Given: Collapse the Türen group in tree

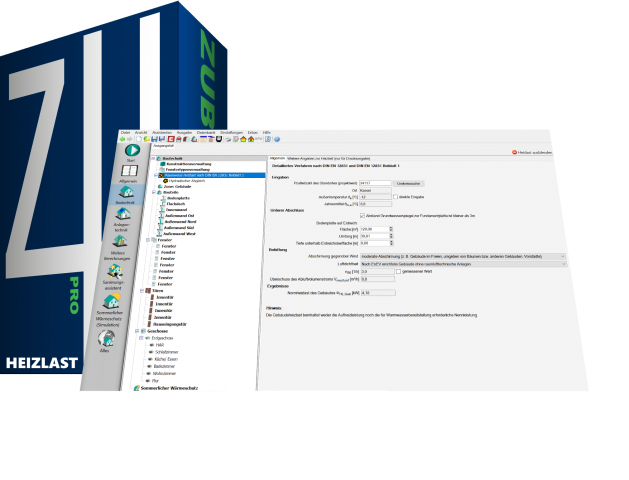Looking at the screenshot, I should (x=142, y=290).
